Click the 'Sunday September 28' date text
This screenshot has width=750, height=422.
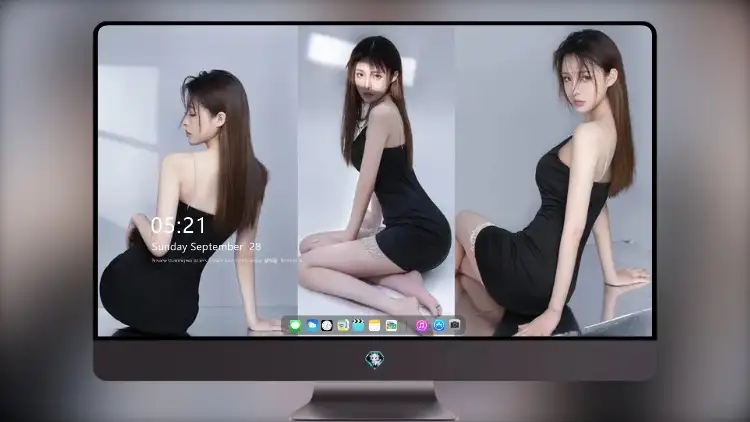(206, 247)
